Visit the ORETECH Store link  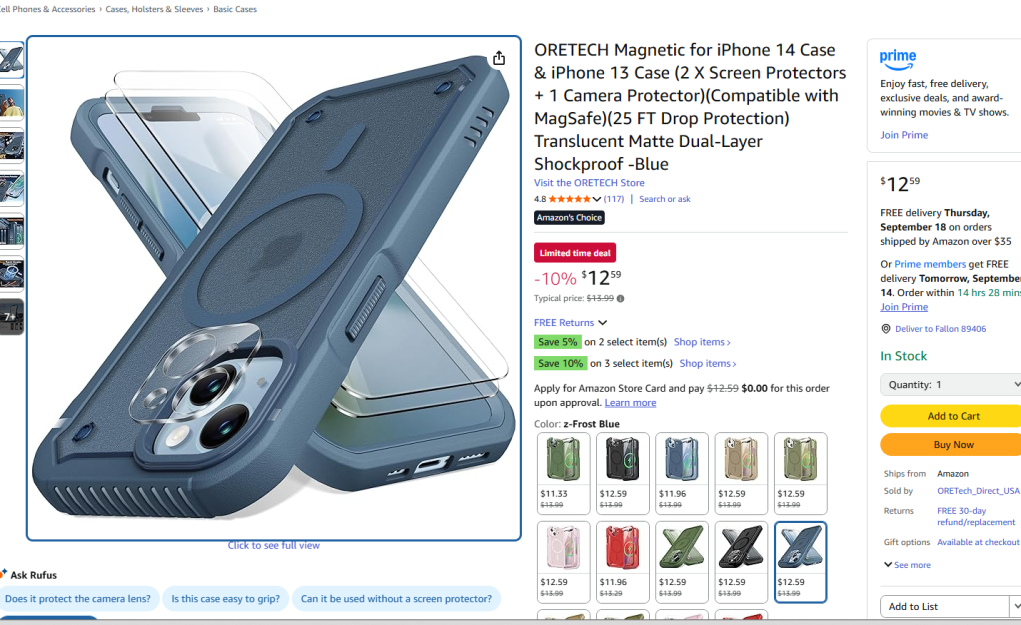point(589,183)
